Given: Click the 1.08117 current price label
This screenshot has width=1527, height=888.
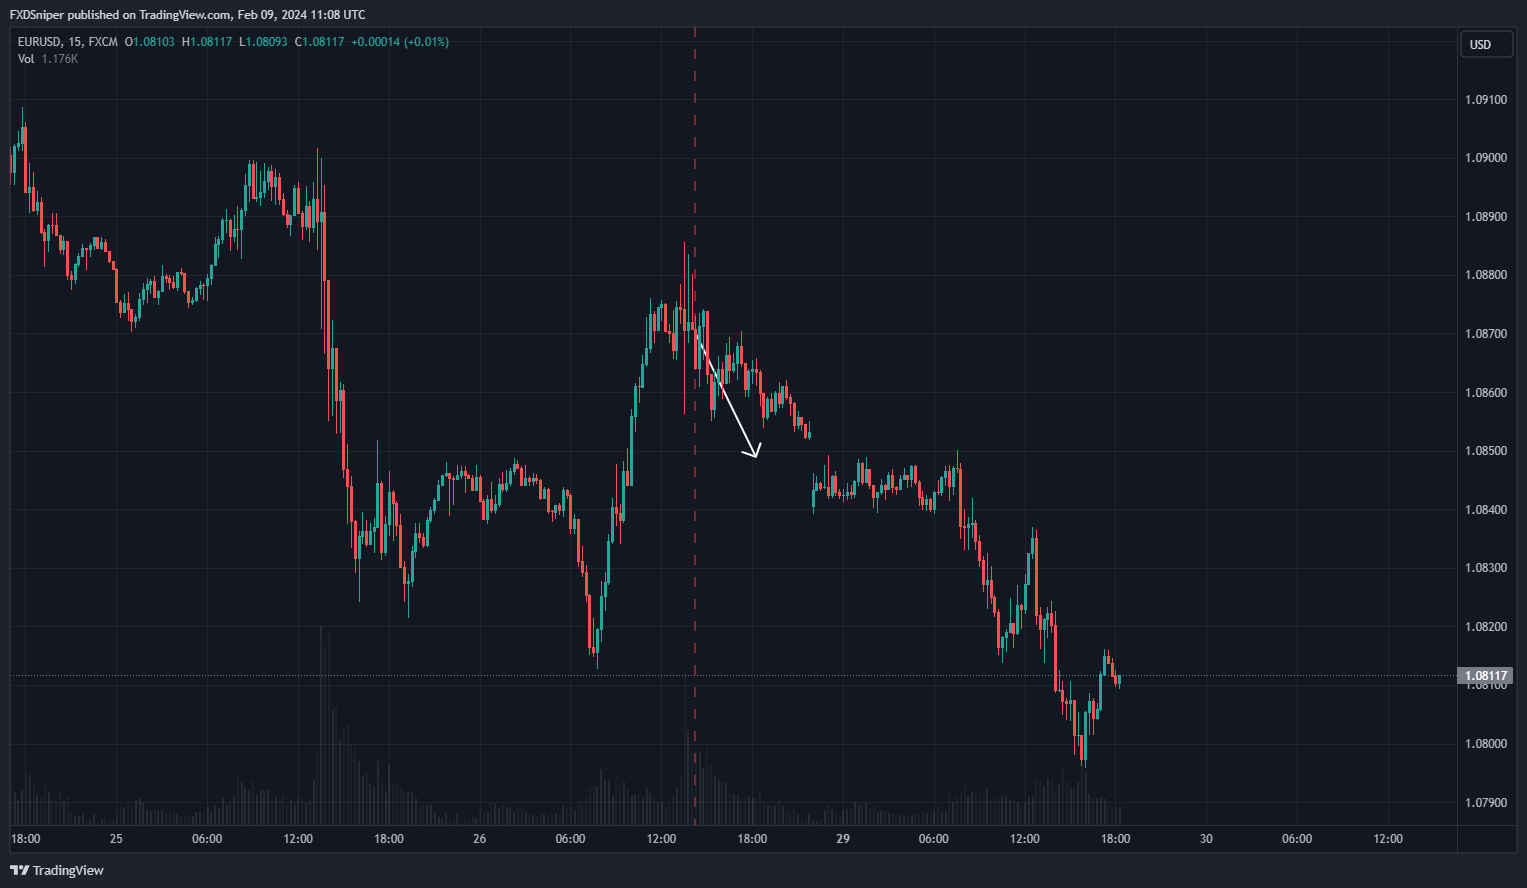Looking at the screenshot, I should (x=1485, y=676).
